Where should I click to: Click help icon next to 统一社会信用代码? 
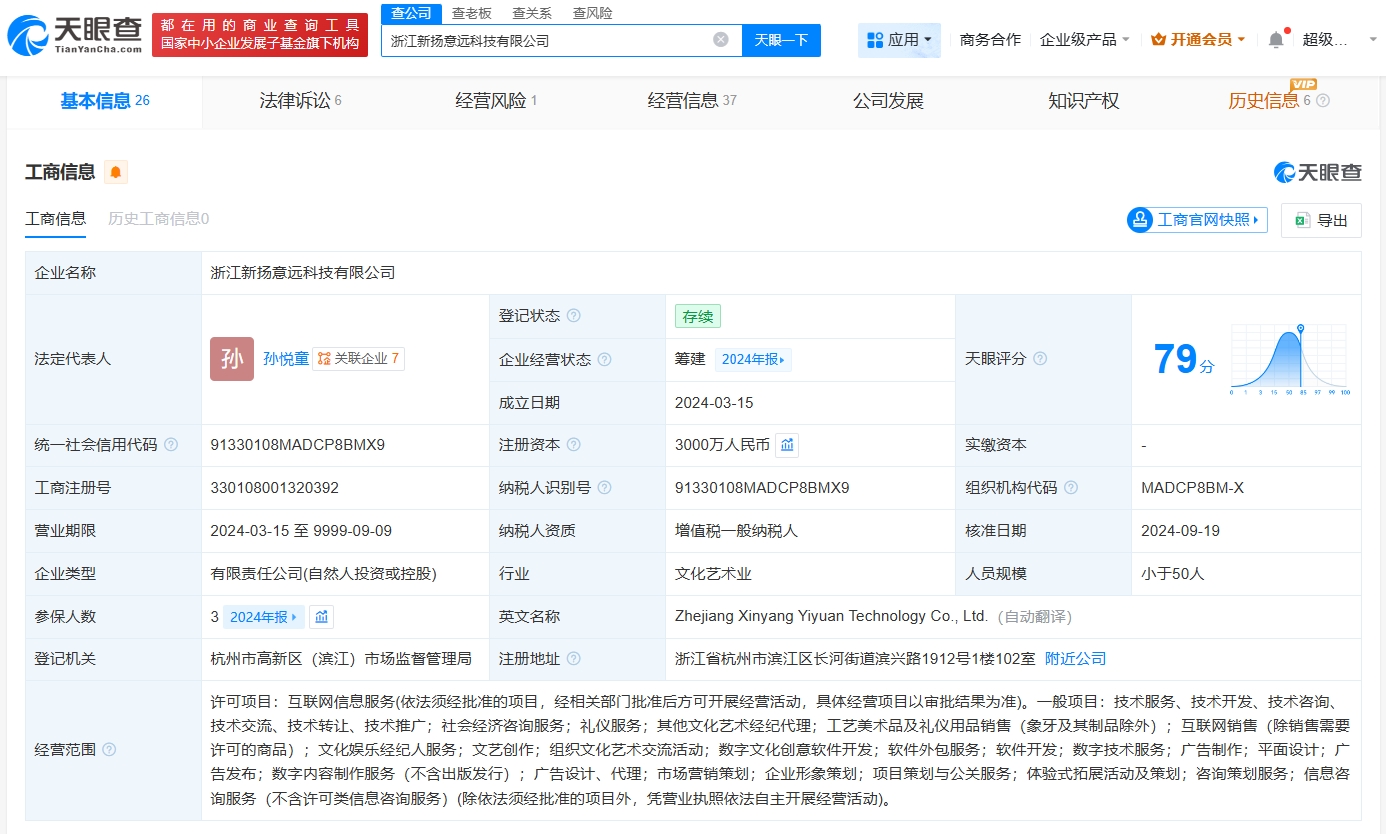click(171, 445)
